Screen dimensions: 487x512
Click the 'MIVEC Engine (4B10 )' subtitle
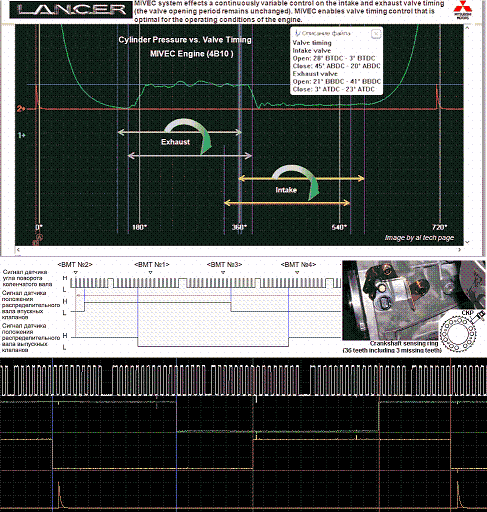pos(192,54)
